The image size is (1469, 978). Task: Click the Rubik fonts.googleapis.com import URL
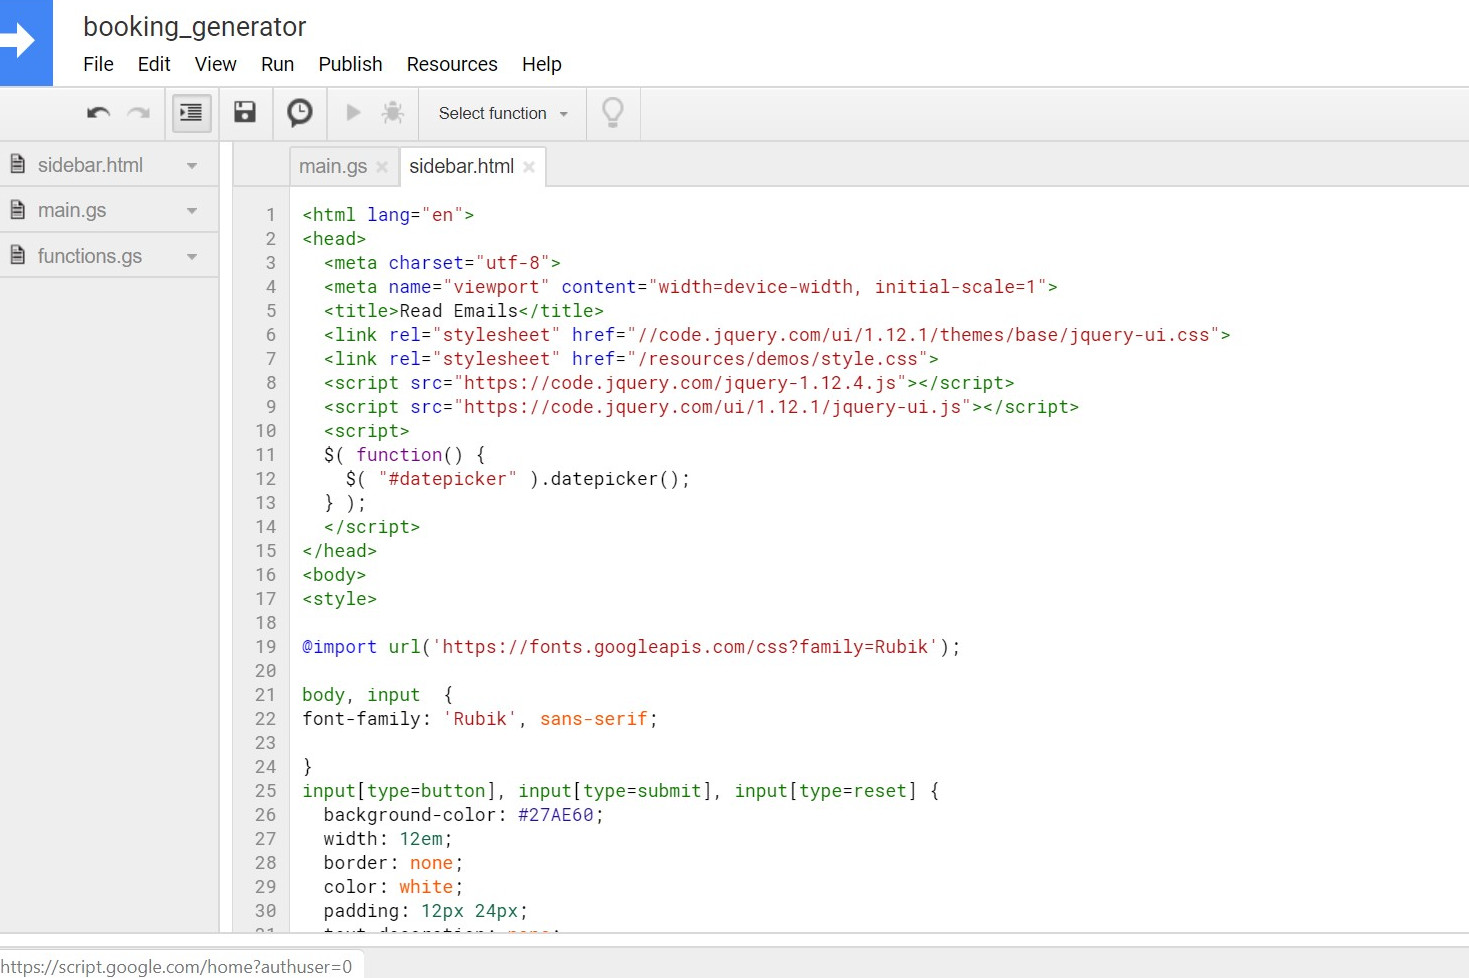click(686, 647)
